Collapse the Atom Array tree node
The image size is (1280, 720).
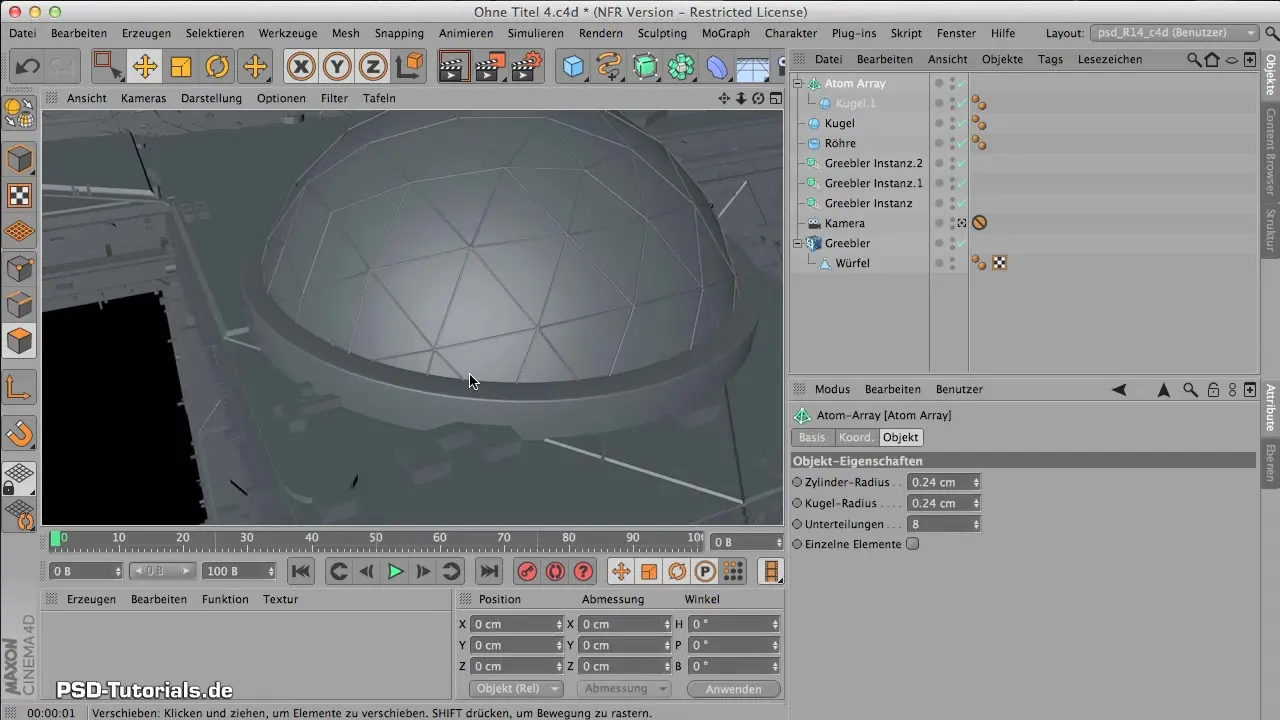click(798, 83)
